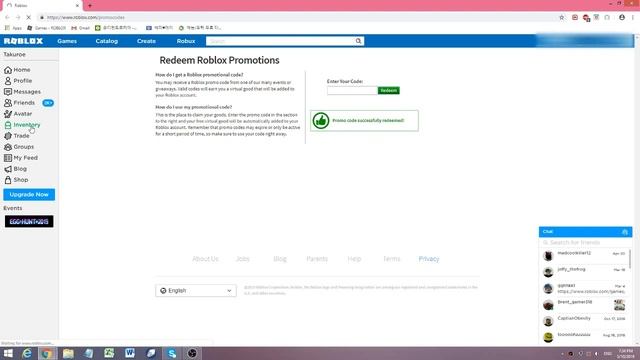Reload or stop page loading
The image size is (640, 360).
[29, 18]
